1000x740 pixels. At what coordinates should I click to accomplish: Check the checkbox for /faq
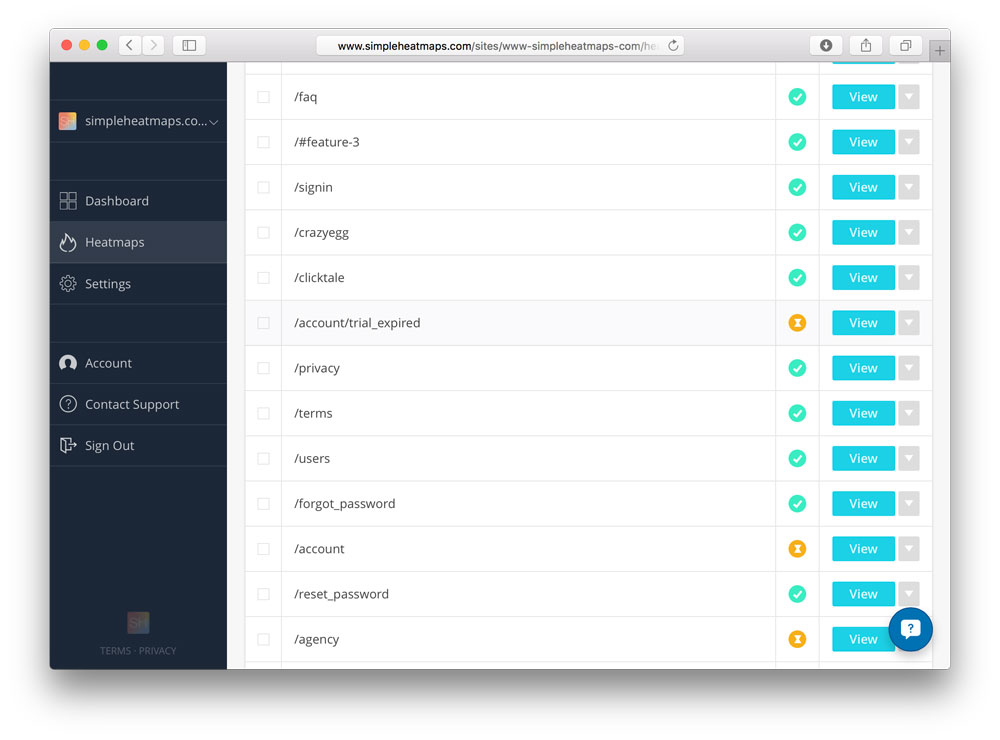pyautogui.click(x=263, y=97)
